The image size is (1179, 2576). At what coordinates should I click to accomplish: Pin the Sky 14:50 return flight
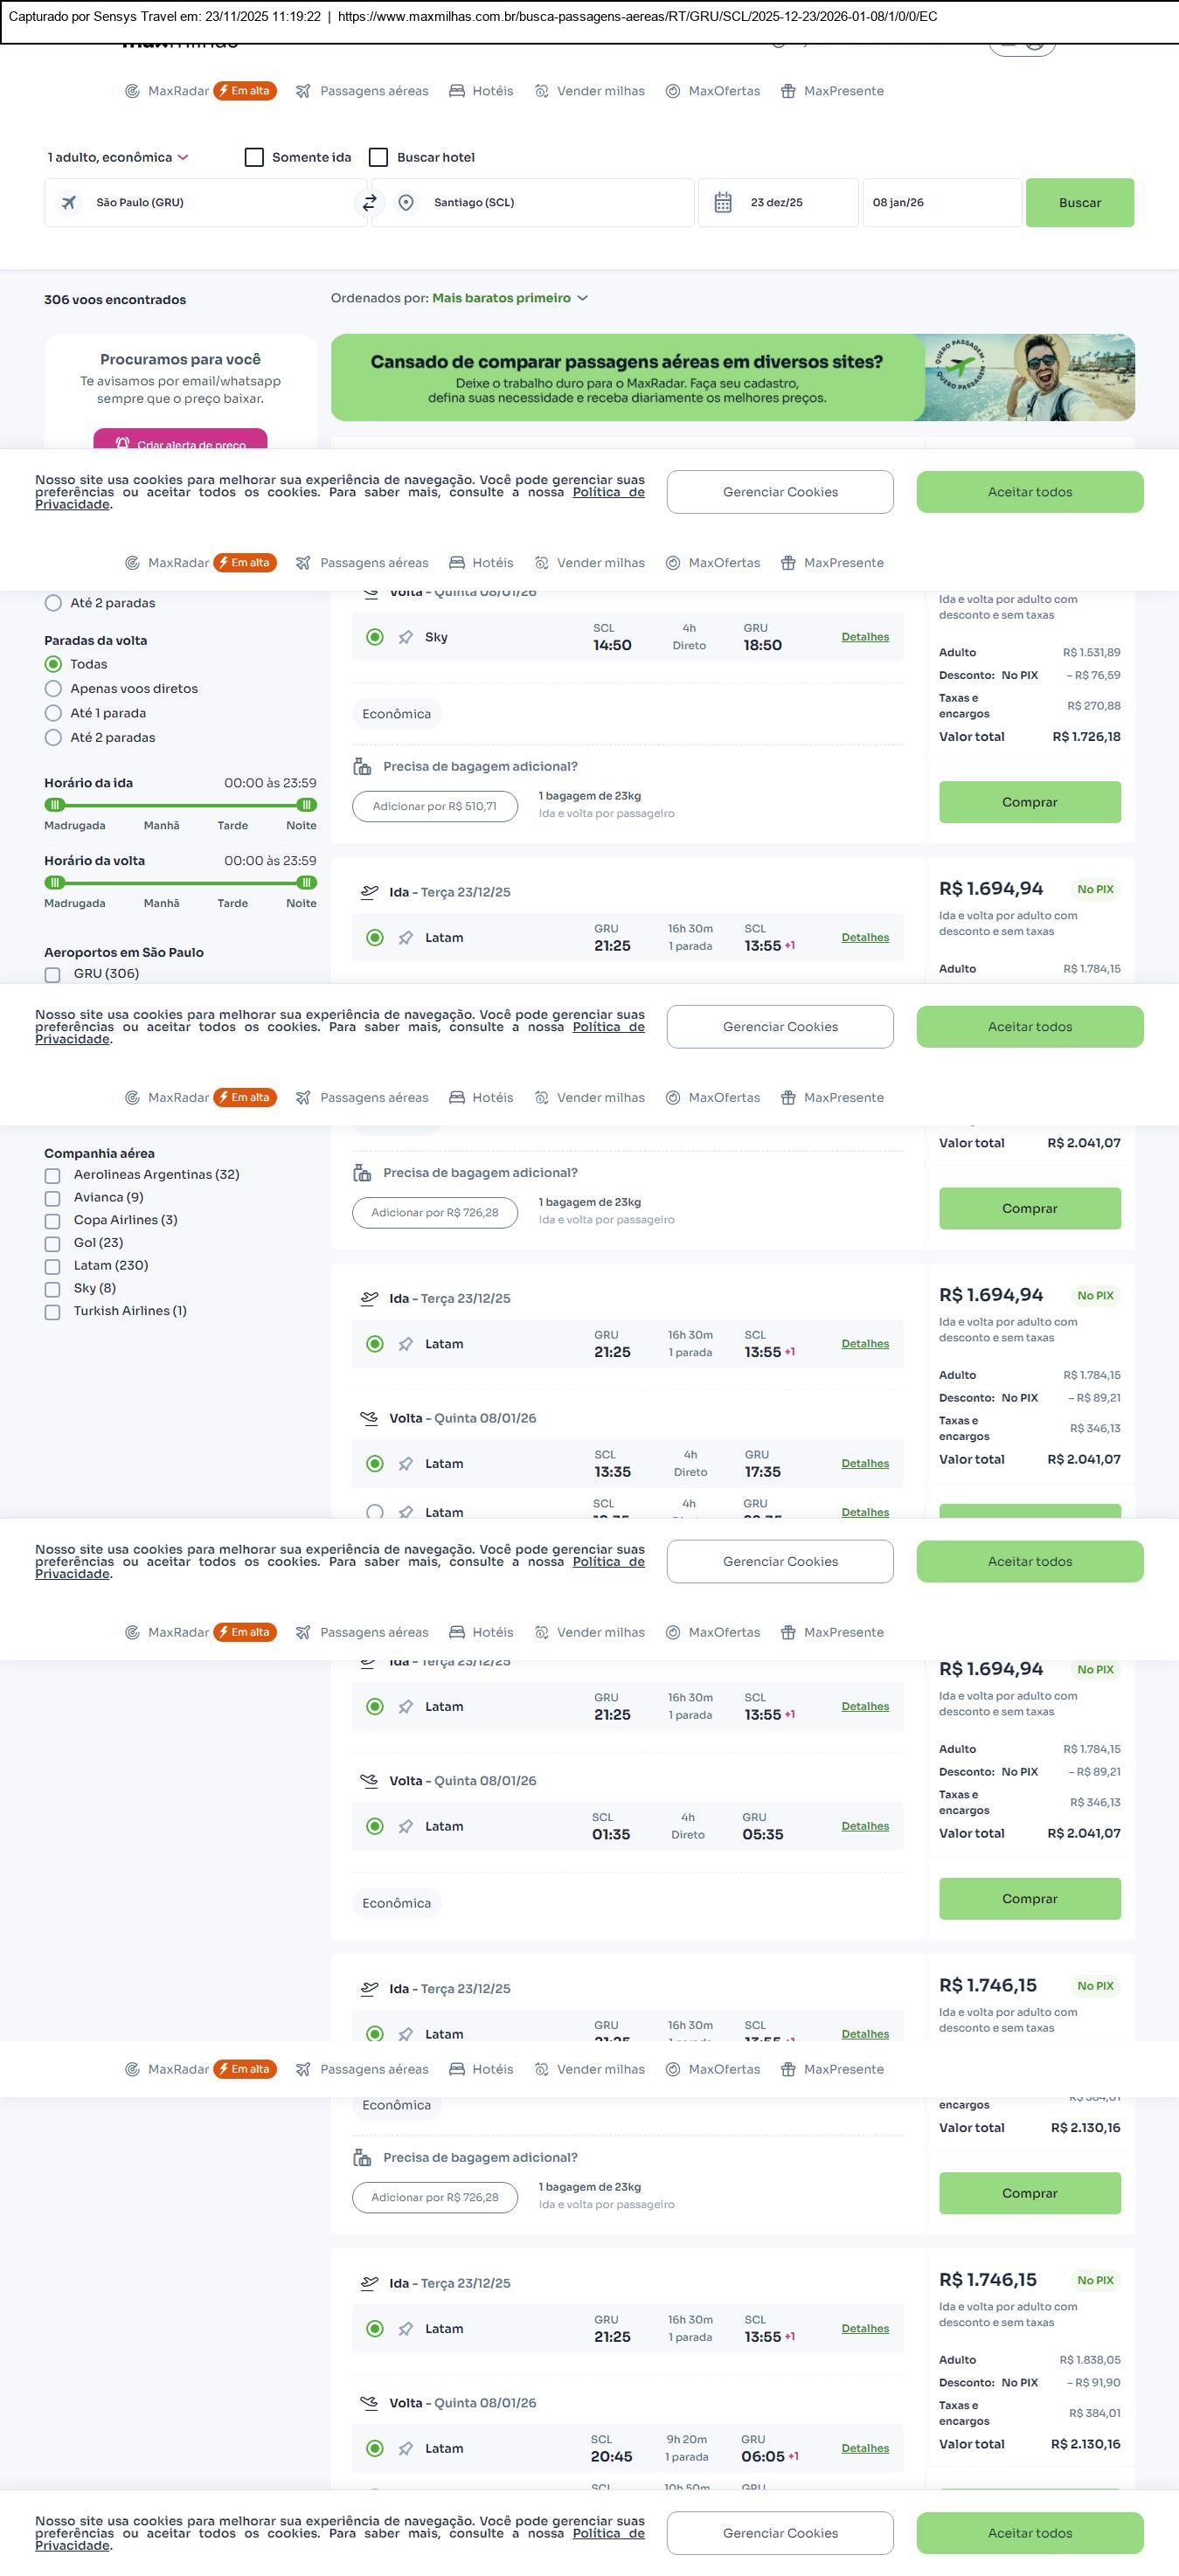pos(406,638)
